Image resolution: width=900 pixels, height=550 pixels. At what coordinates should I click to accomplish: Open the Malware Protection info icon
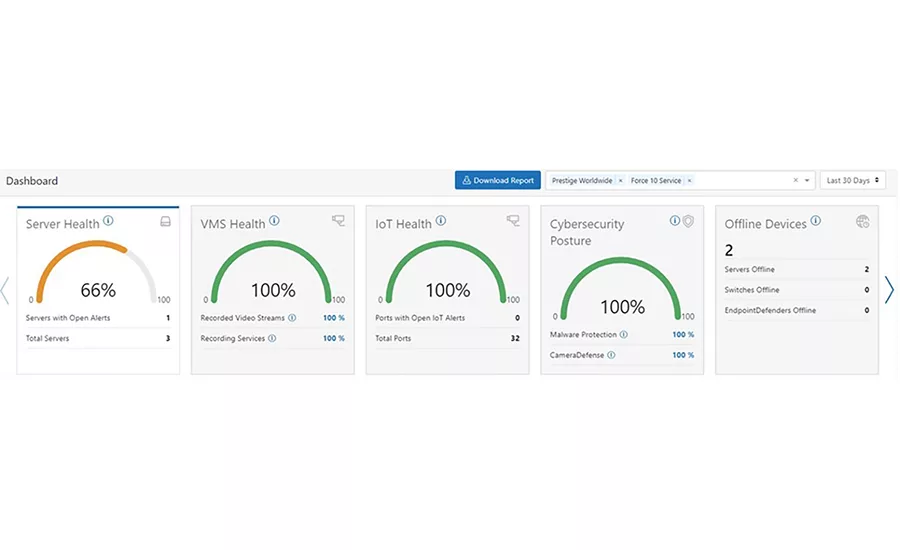point(623,334)
